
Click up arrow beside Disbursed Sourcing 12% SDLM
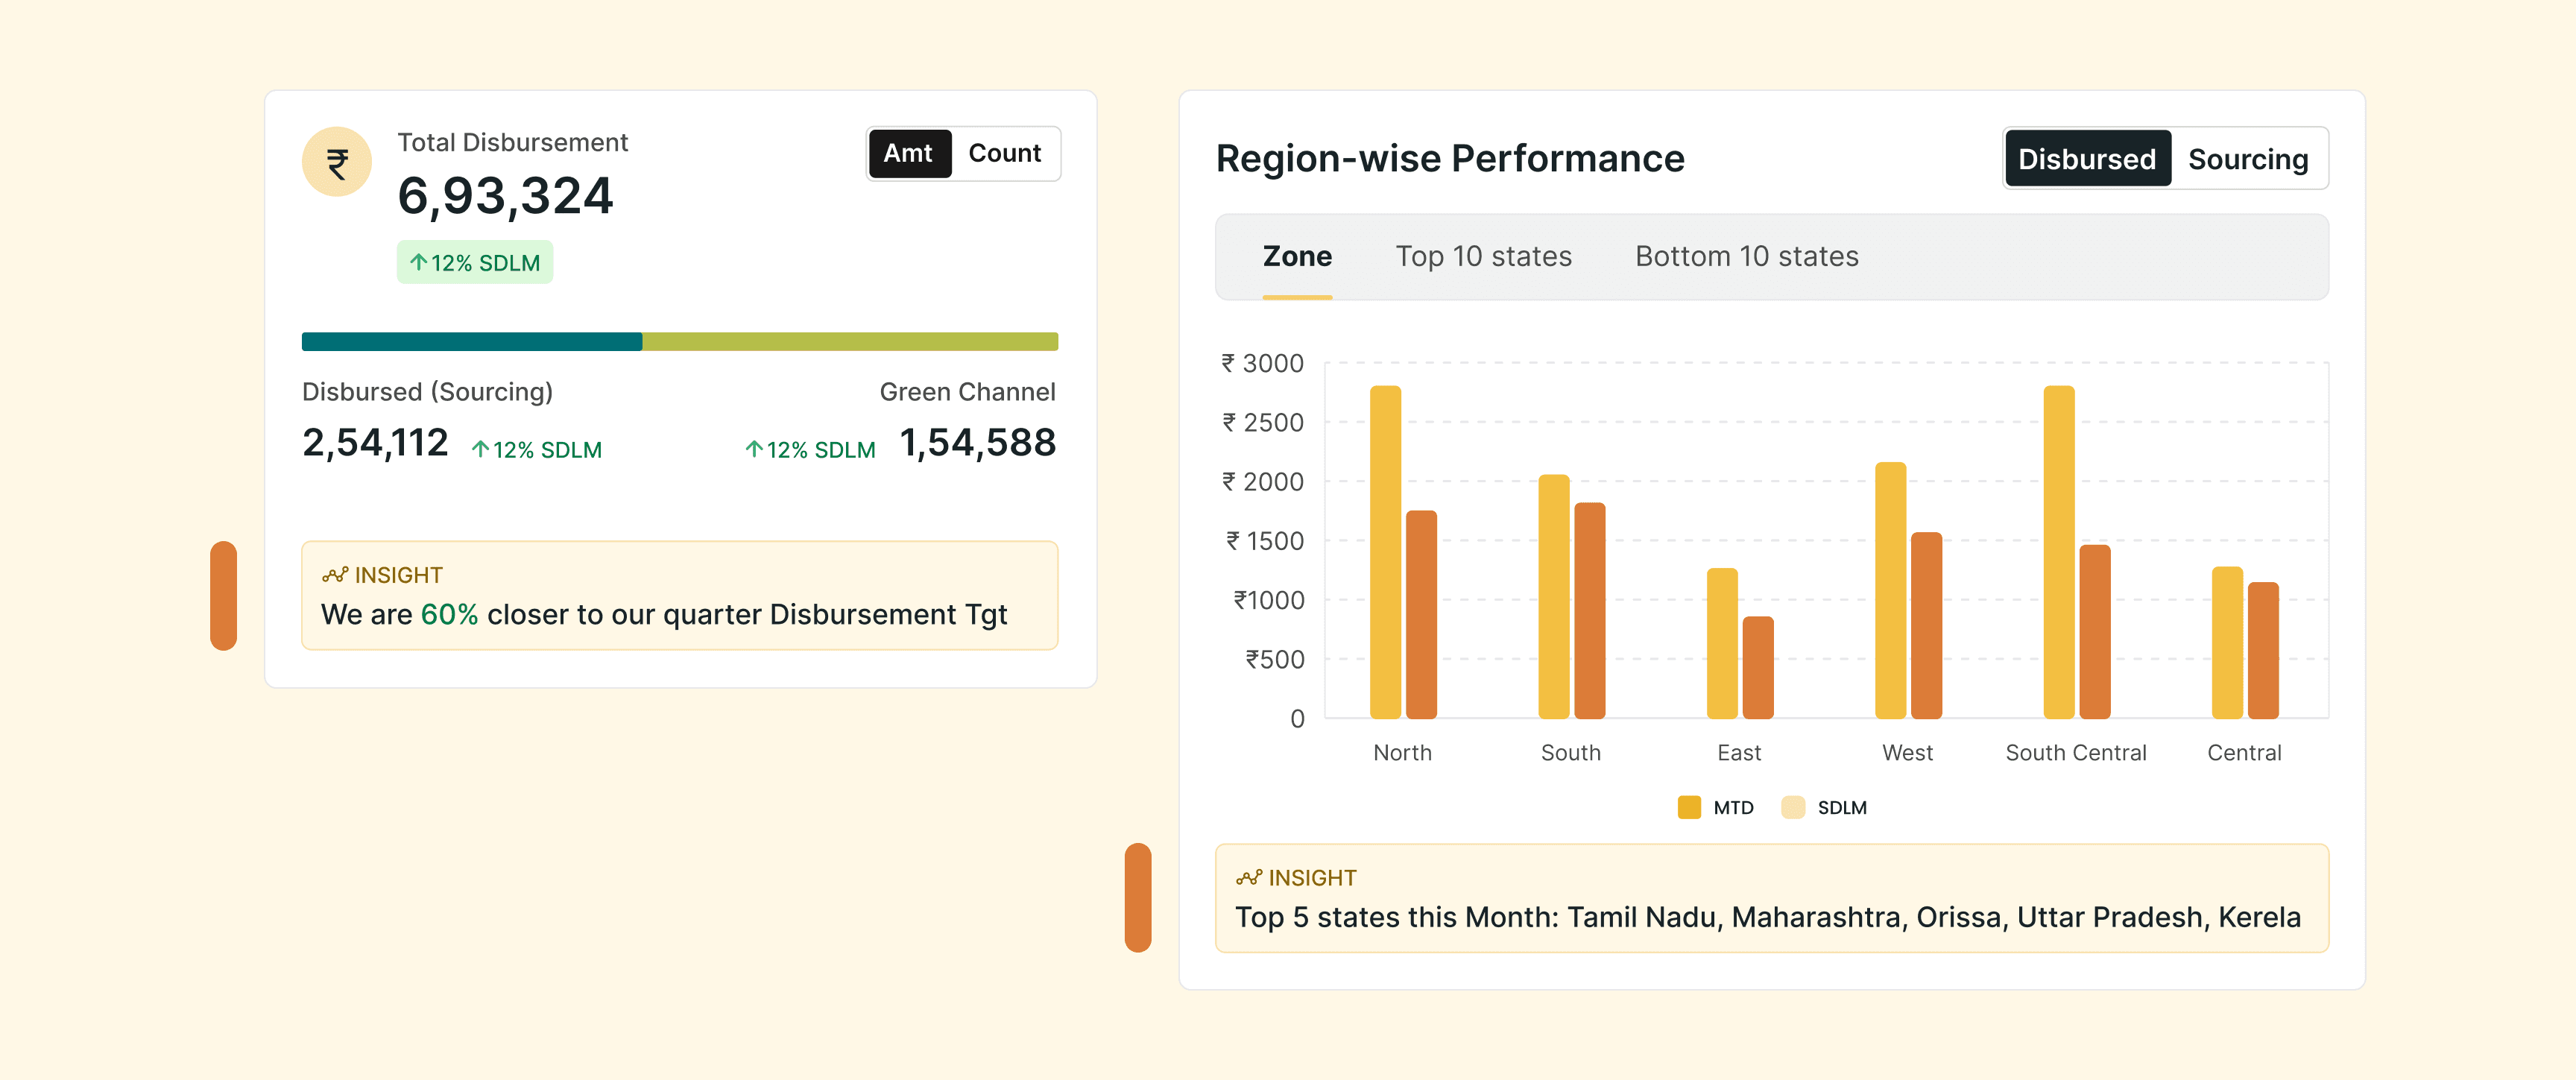click(x=480, y=450)
